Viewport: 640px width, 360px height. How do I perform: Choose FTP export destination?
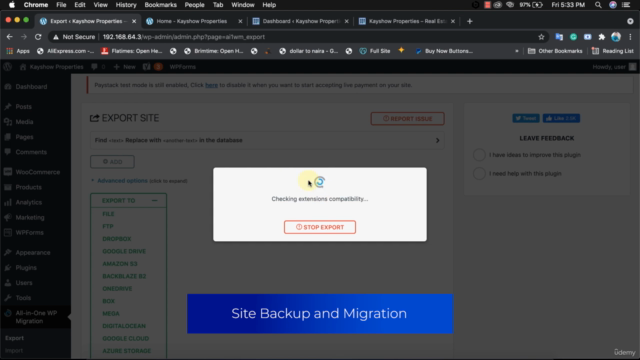[108, 226]
